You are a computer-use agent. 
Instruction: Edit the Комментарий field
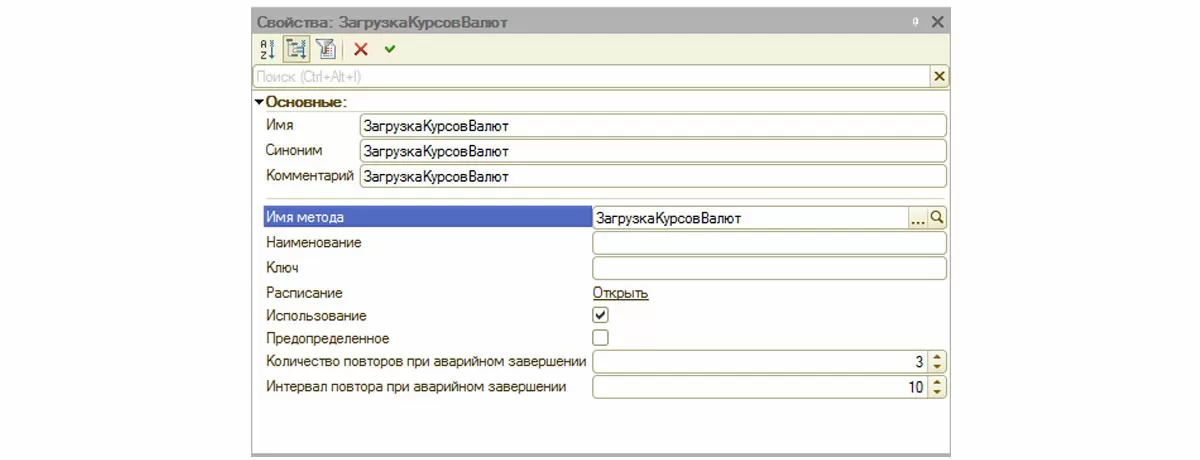[x=652, y=176]
